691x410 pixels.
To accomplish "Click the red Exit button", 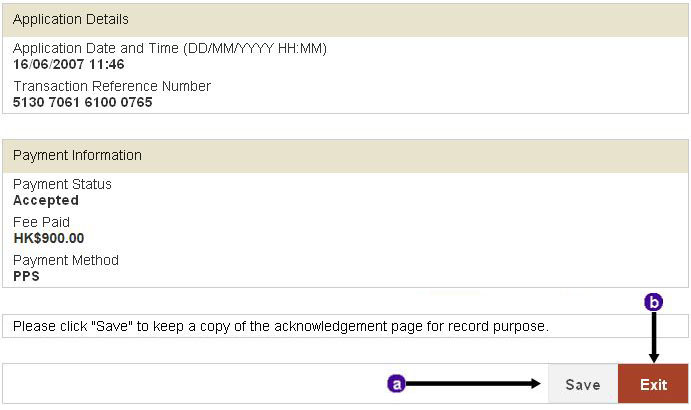I will pyautogui.click(x=653, y=384).
